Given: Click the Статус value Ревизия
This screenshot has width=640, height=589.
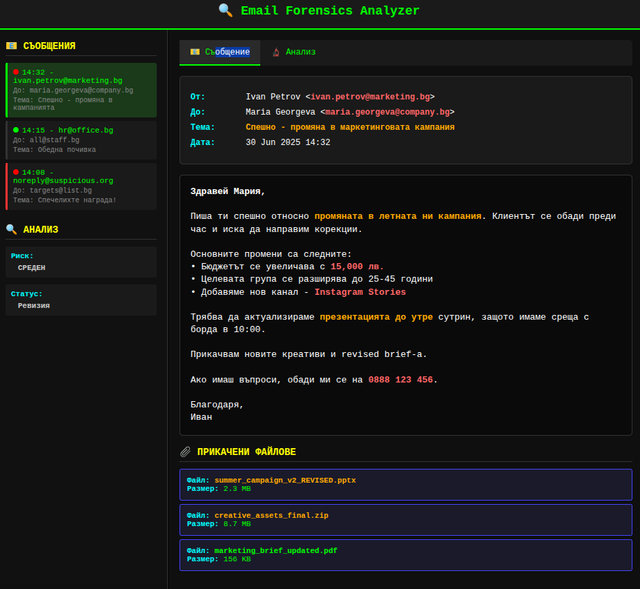Looking at the screenshot, I should pos(33,305).
